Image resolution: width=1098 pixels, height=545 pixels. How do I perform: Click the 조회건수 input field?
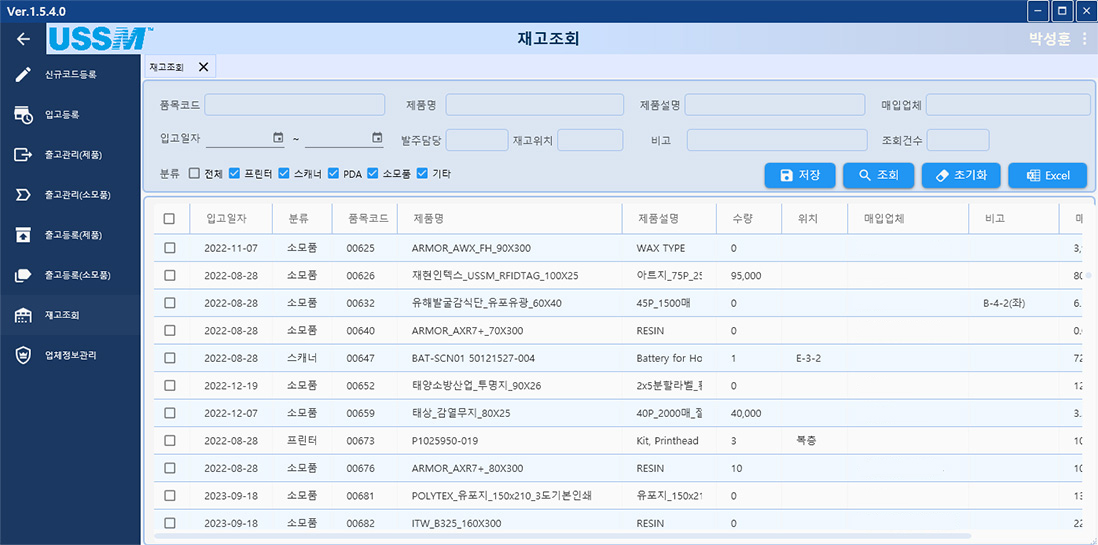958,140
